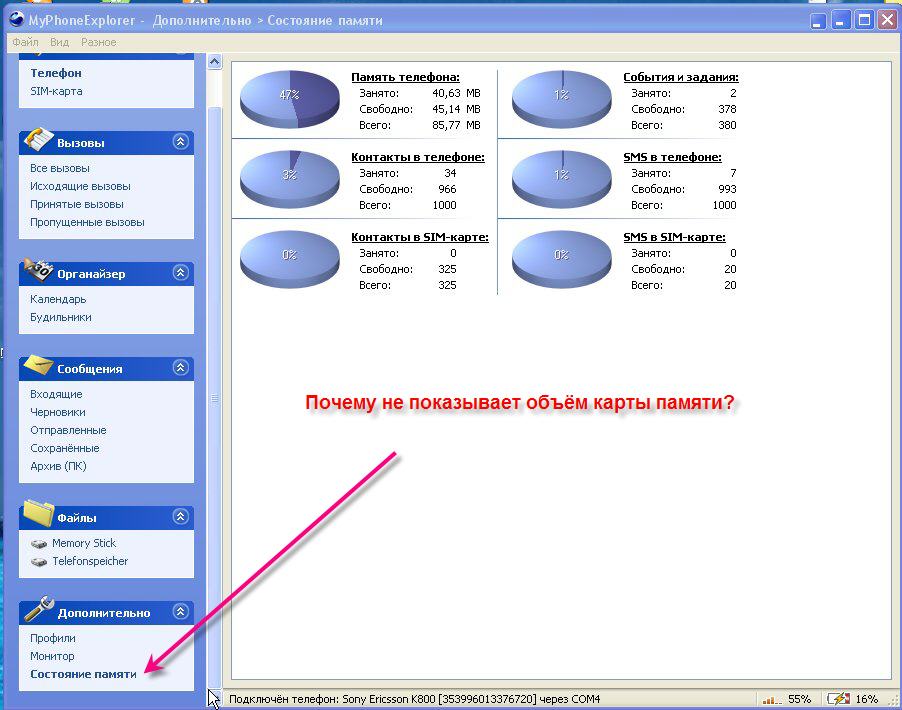Click the wrench icon in Дополнительно header
902x710 pixels.
[38, 609]
